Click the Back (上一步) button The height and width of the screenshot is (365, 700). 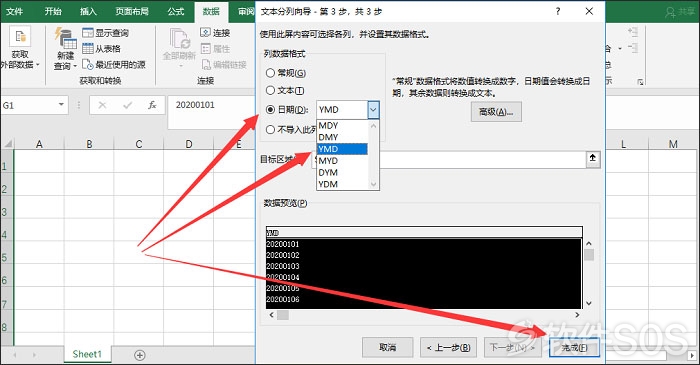coord(448,347)
